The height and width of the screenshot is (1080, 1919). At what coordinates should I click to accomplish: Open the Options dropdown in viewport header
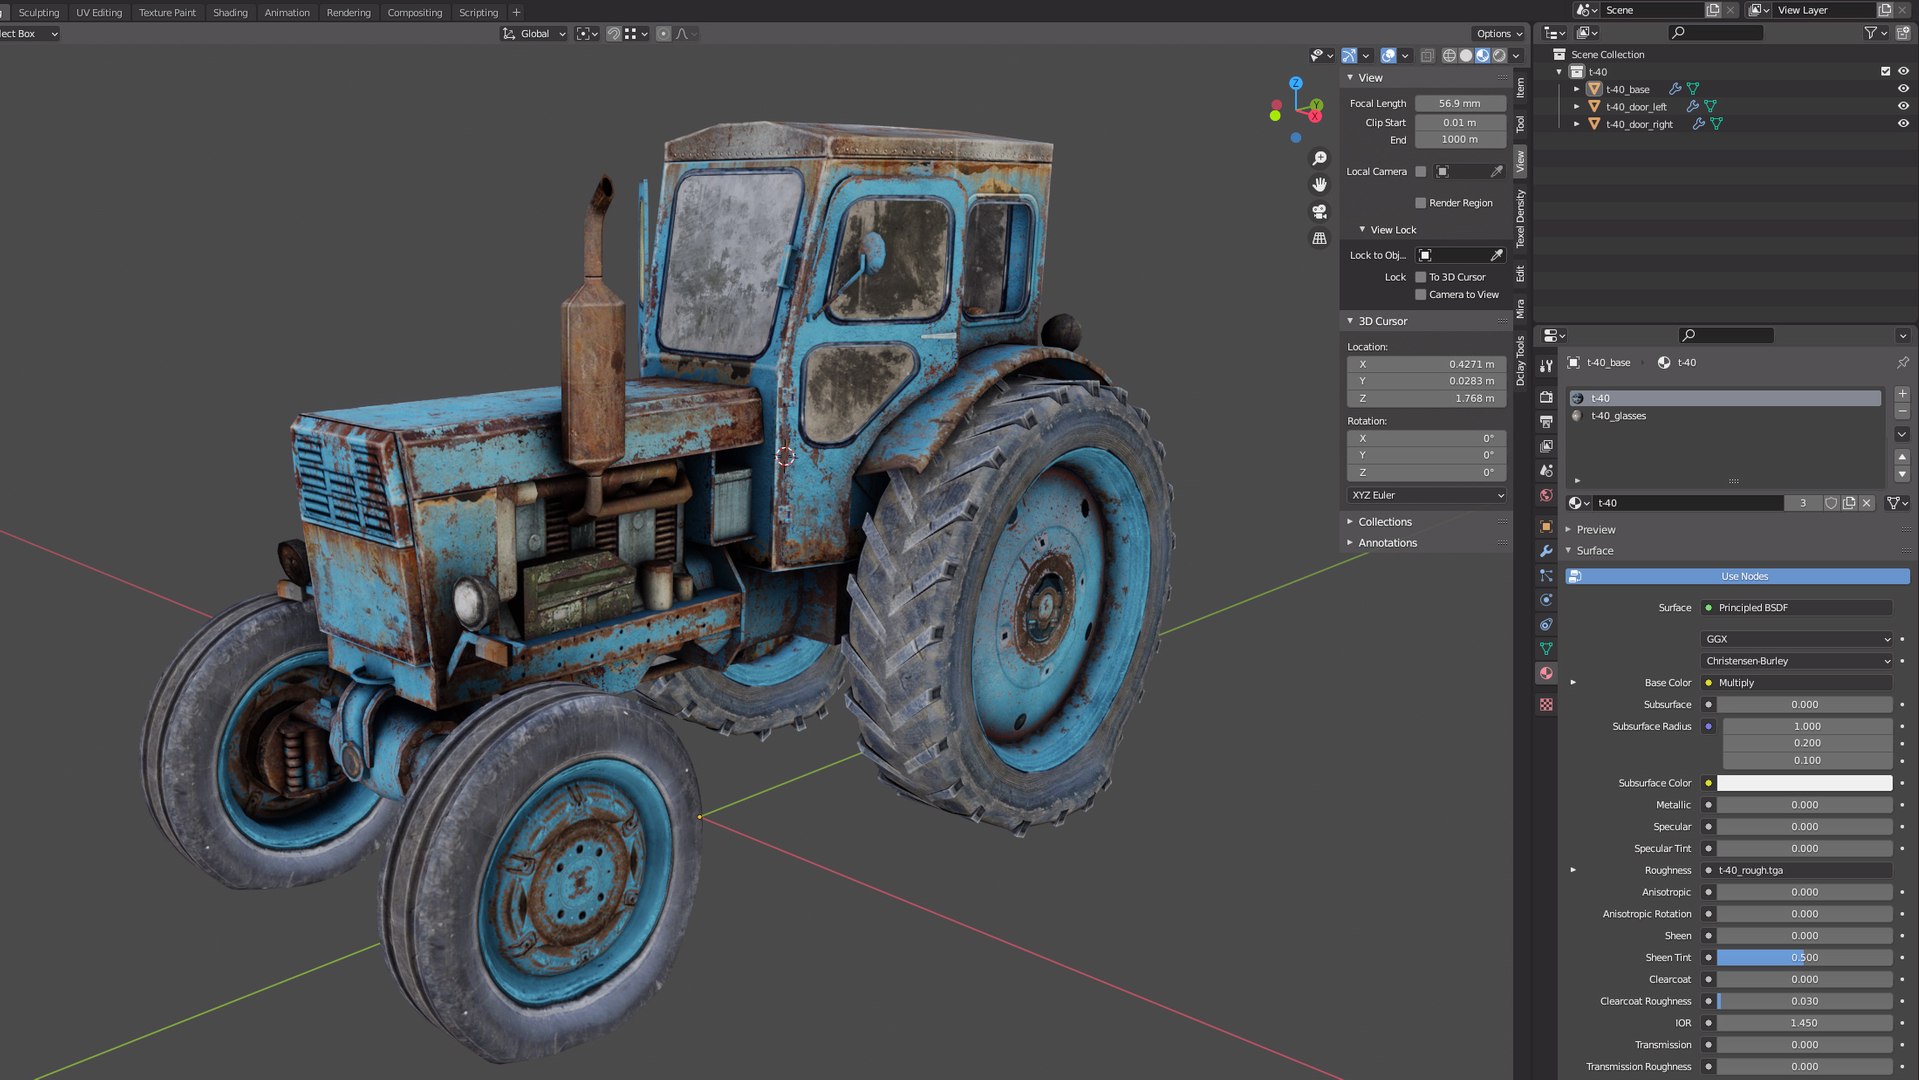pos(1498,34)
